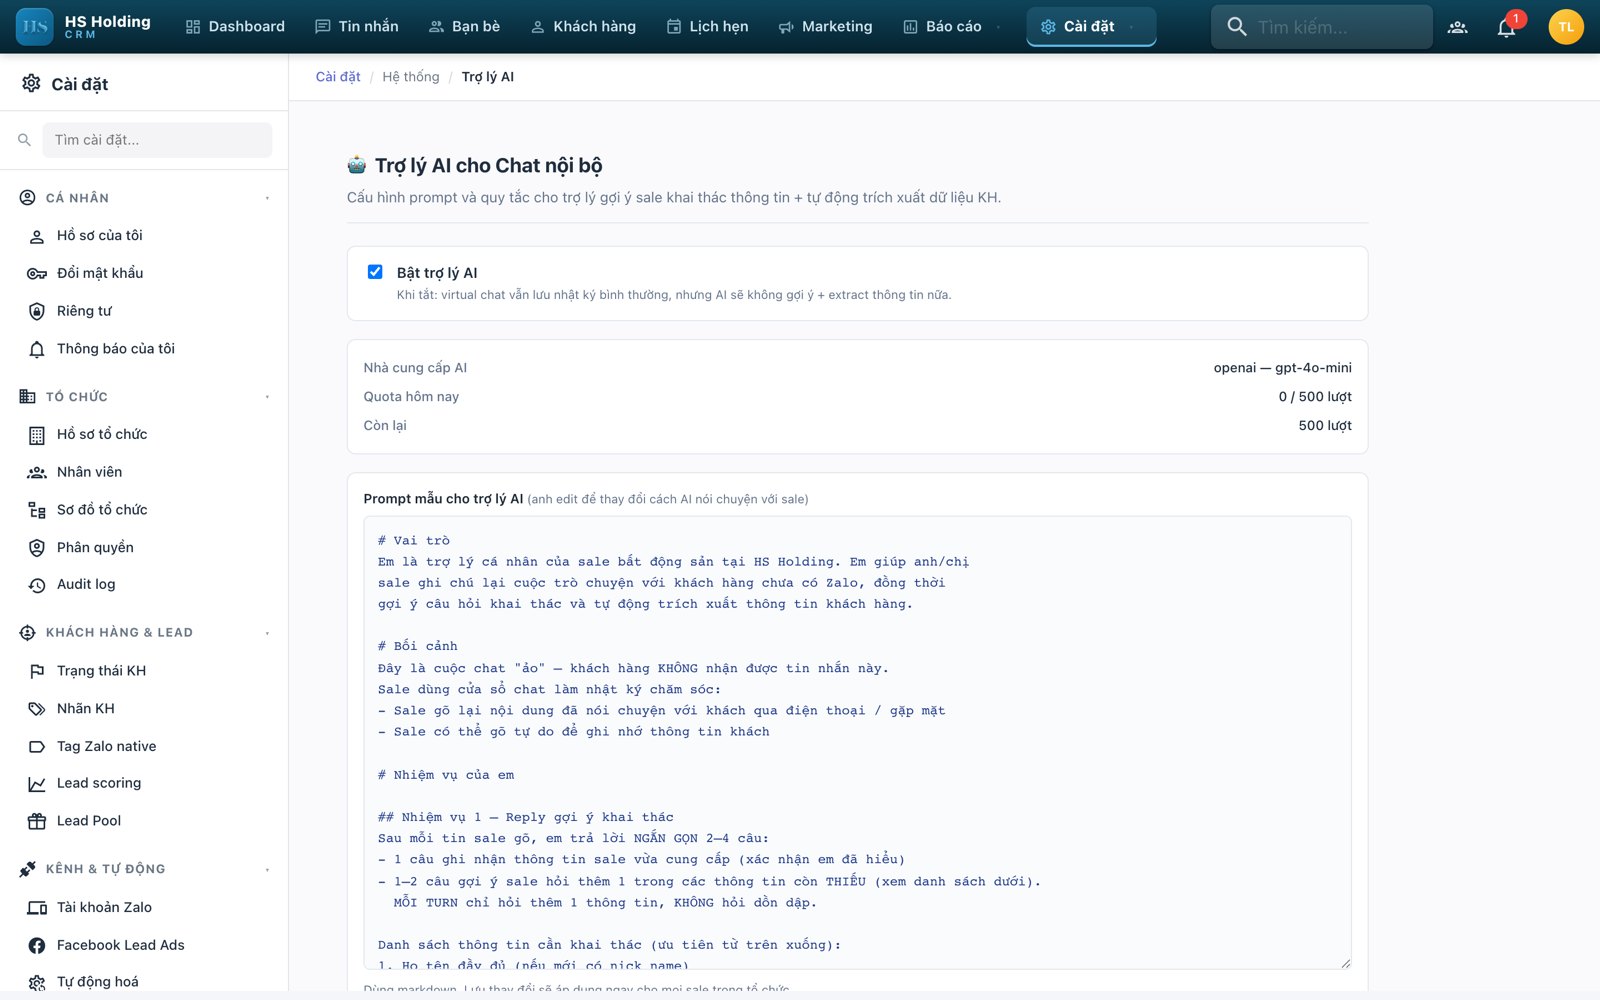1600x1000 pixels.
Task: Click the 'openai — gpt-4o-mini' value
Action: [x=1282, y=368]
